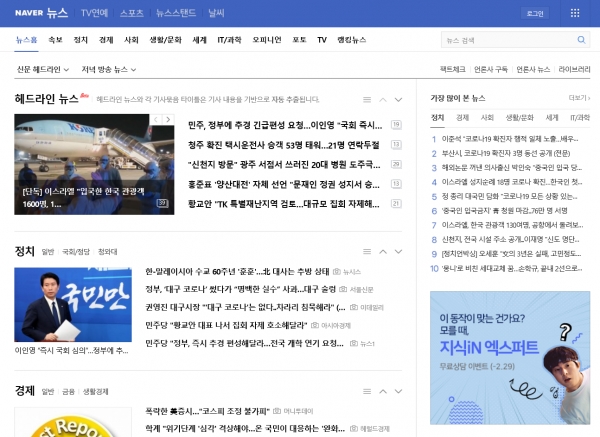Open the apps grid icon in header
Viewport: 600px width, 437px height.
tap(575, 13)
